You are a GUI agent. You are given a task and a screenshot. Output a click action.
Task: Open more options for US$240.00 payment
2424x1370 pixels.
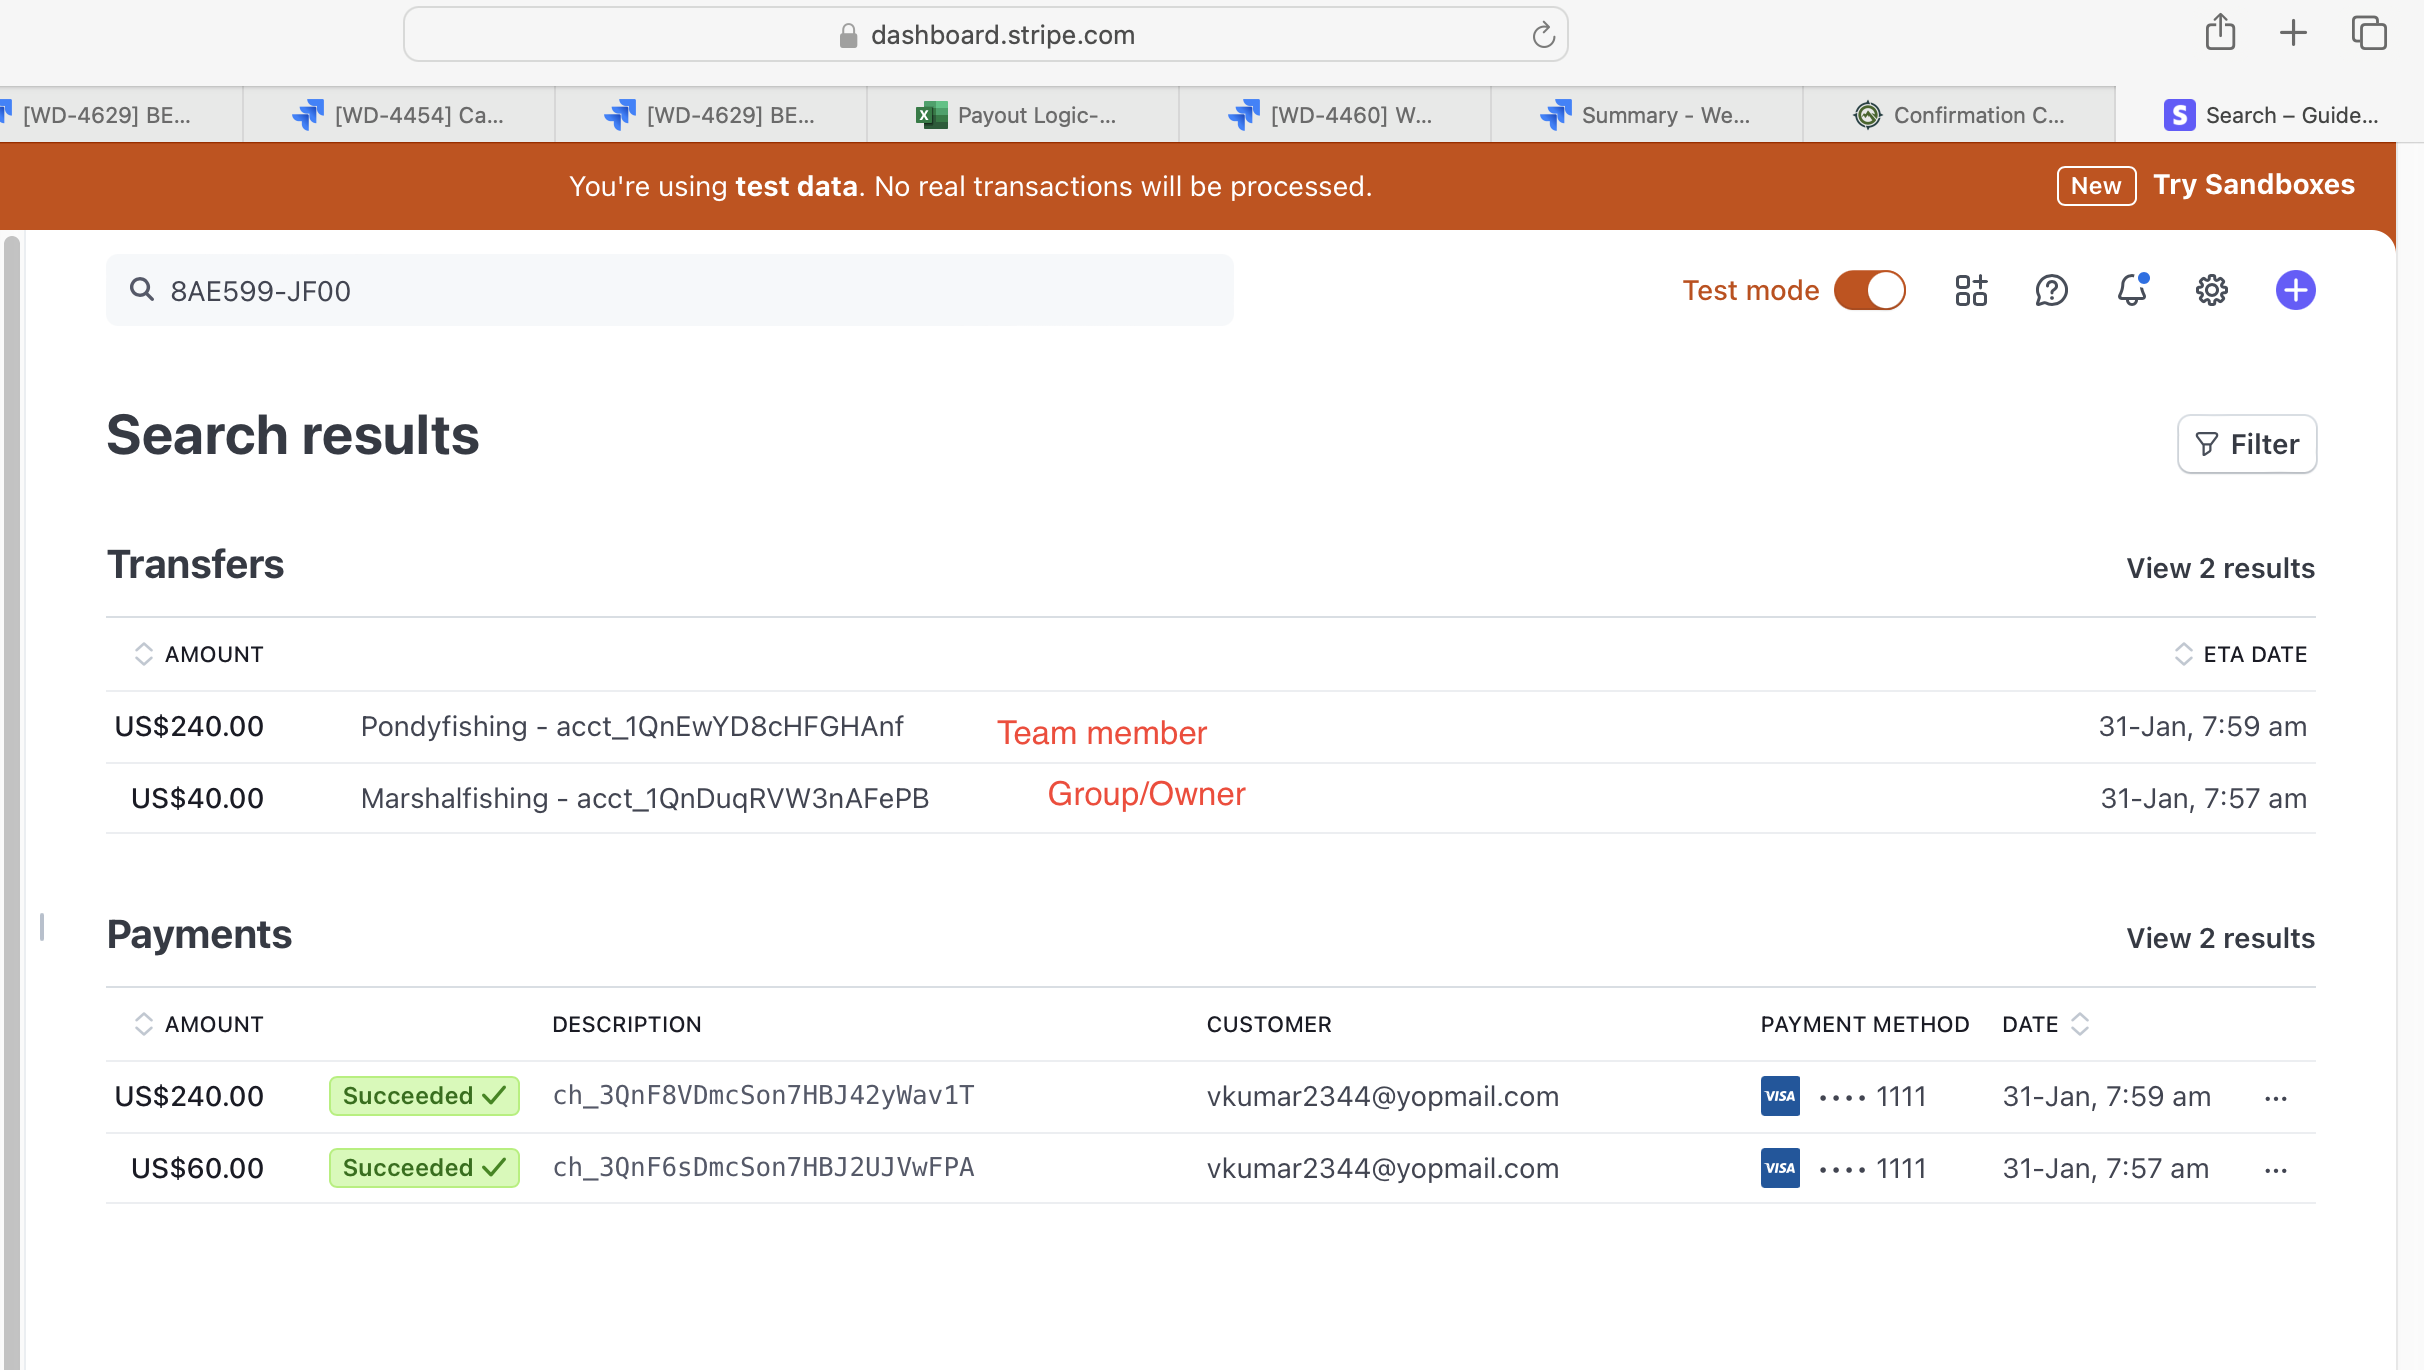pos(2276,1097)
